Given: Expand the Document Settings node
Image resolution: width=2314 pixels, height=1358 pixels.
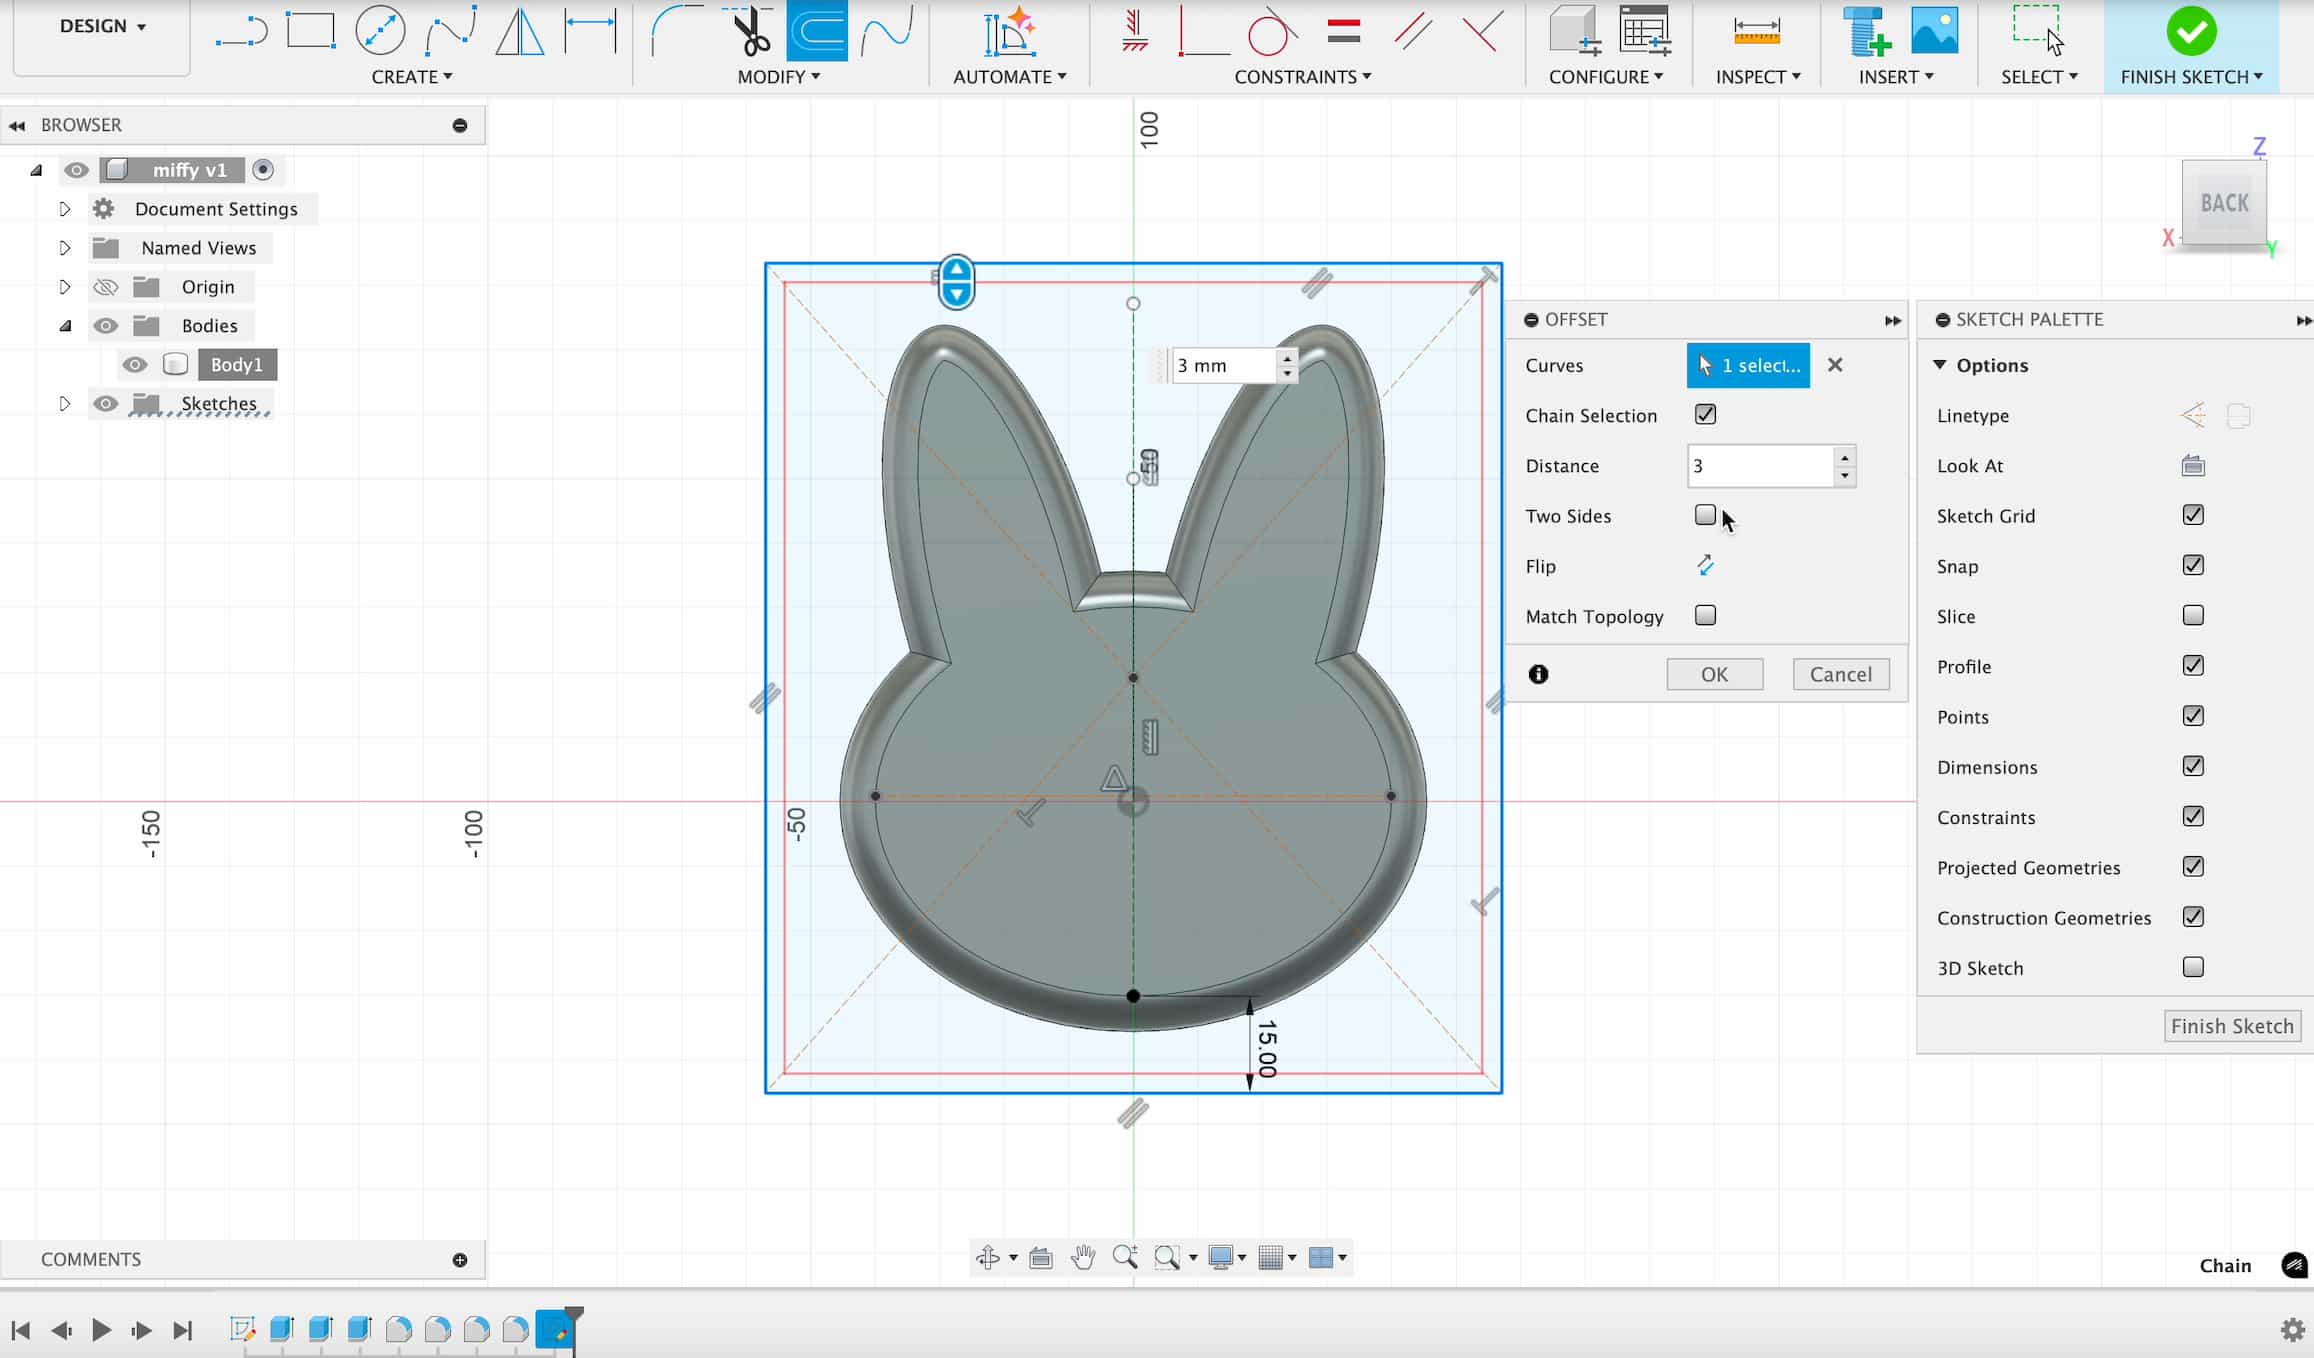Looking at the screenshot, I should coord(65,209).
